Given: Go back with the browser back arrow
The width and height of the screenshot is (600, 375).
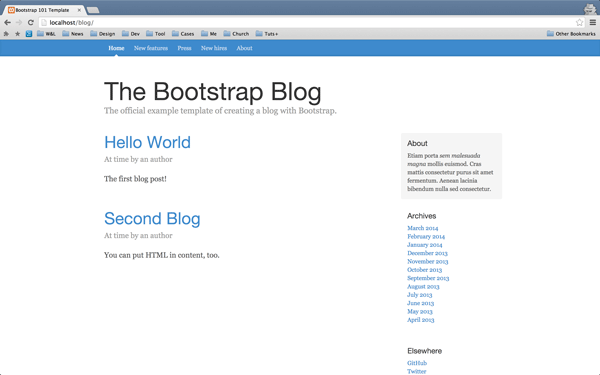Looking at the screenshot, I should point(7,22).
